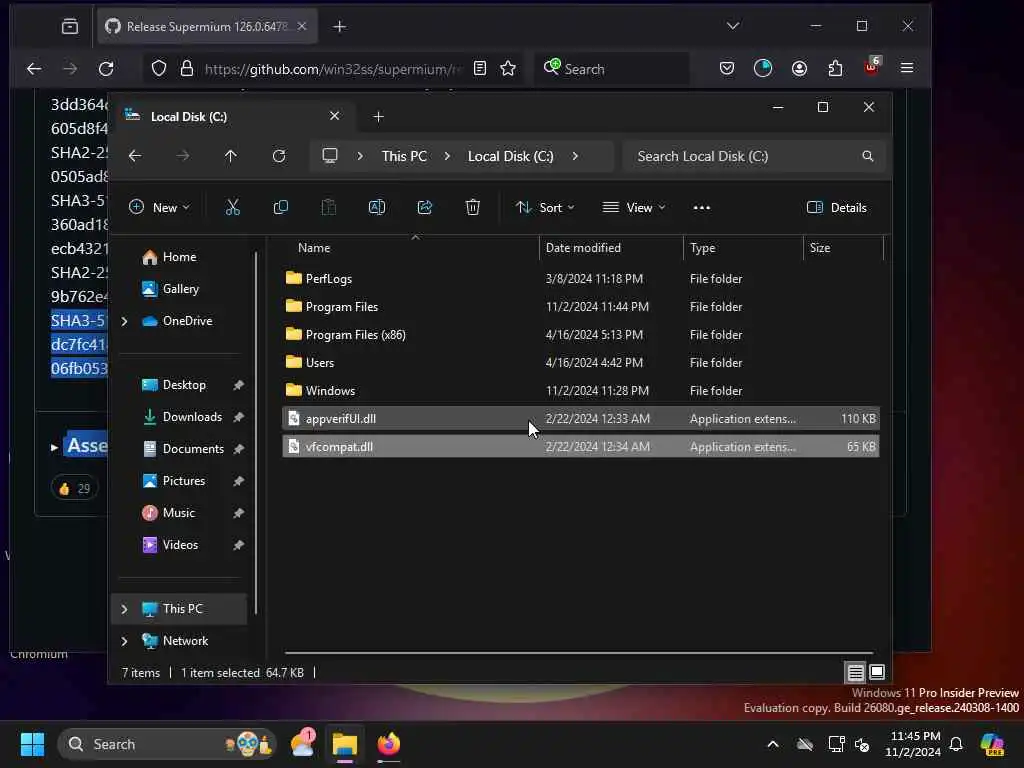Click Firefox tracking protection shield icon
This screenshot has width=1024, height=768.
pos(159,69)
